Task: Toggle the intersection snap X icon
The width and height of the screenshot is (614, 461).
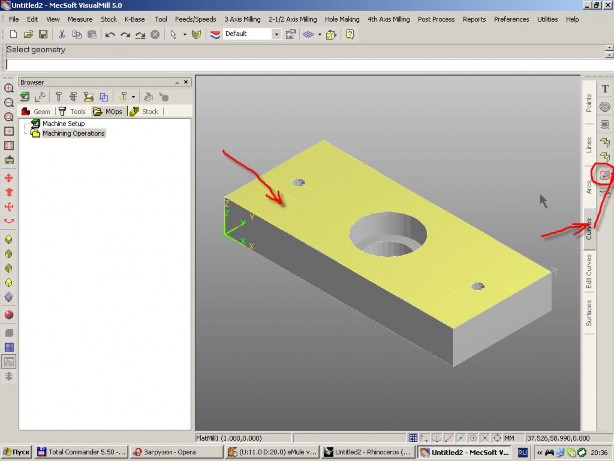Action: tap(485, 438)
